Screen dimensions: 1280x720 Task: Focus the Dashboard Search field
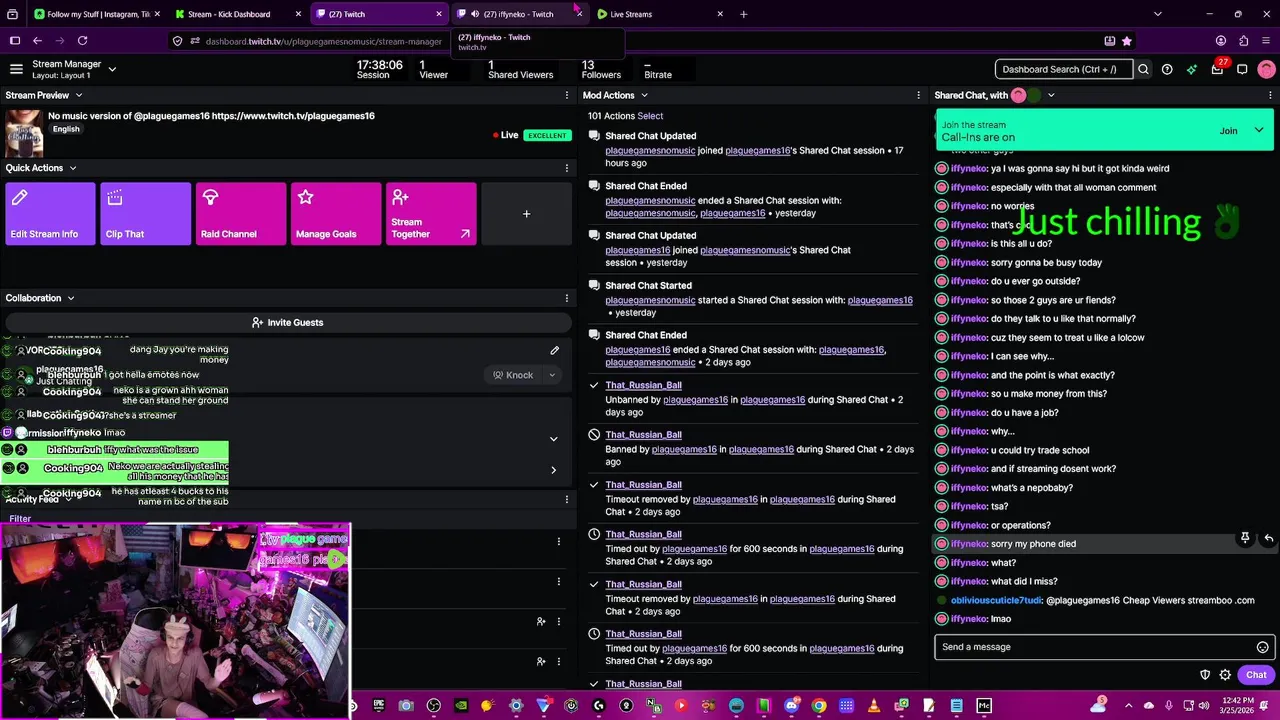coord(1064,69)
